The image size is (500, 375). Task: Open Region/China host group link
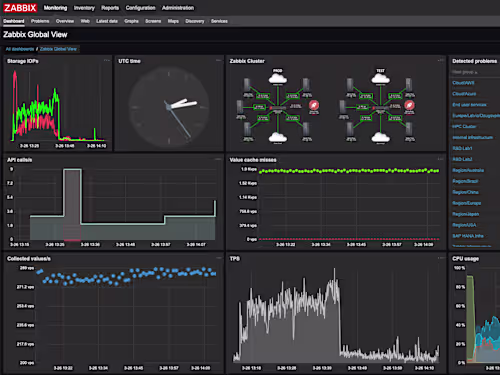(465, 192)
